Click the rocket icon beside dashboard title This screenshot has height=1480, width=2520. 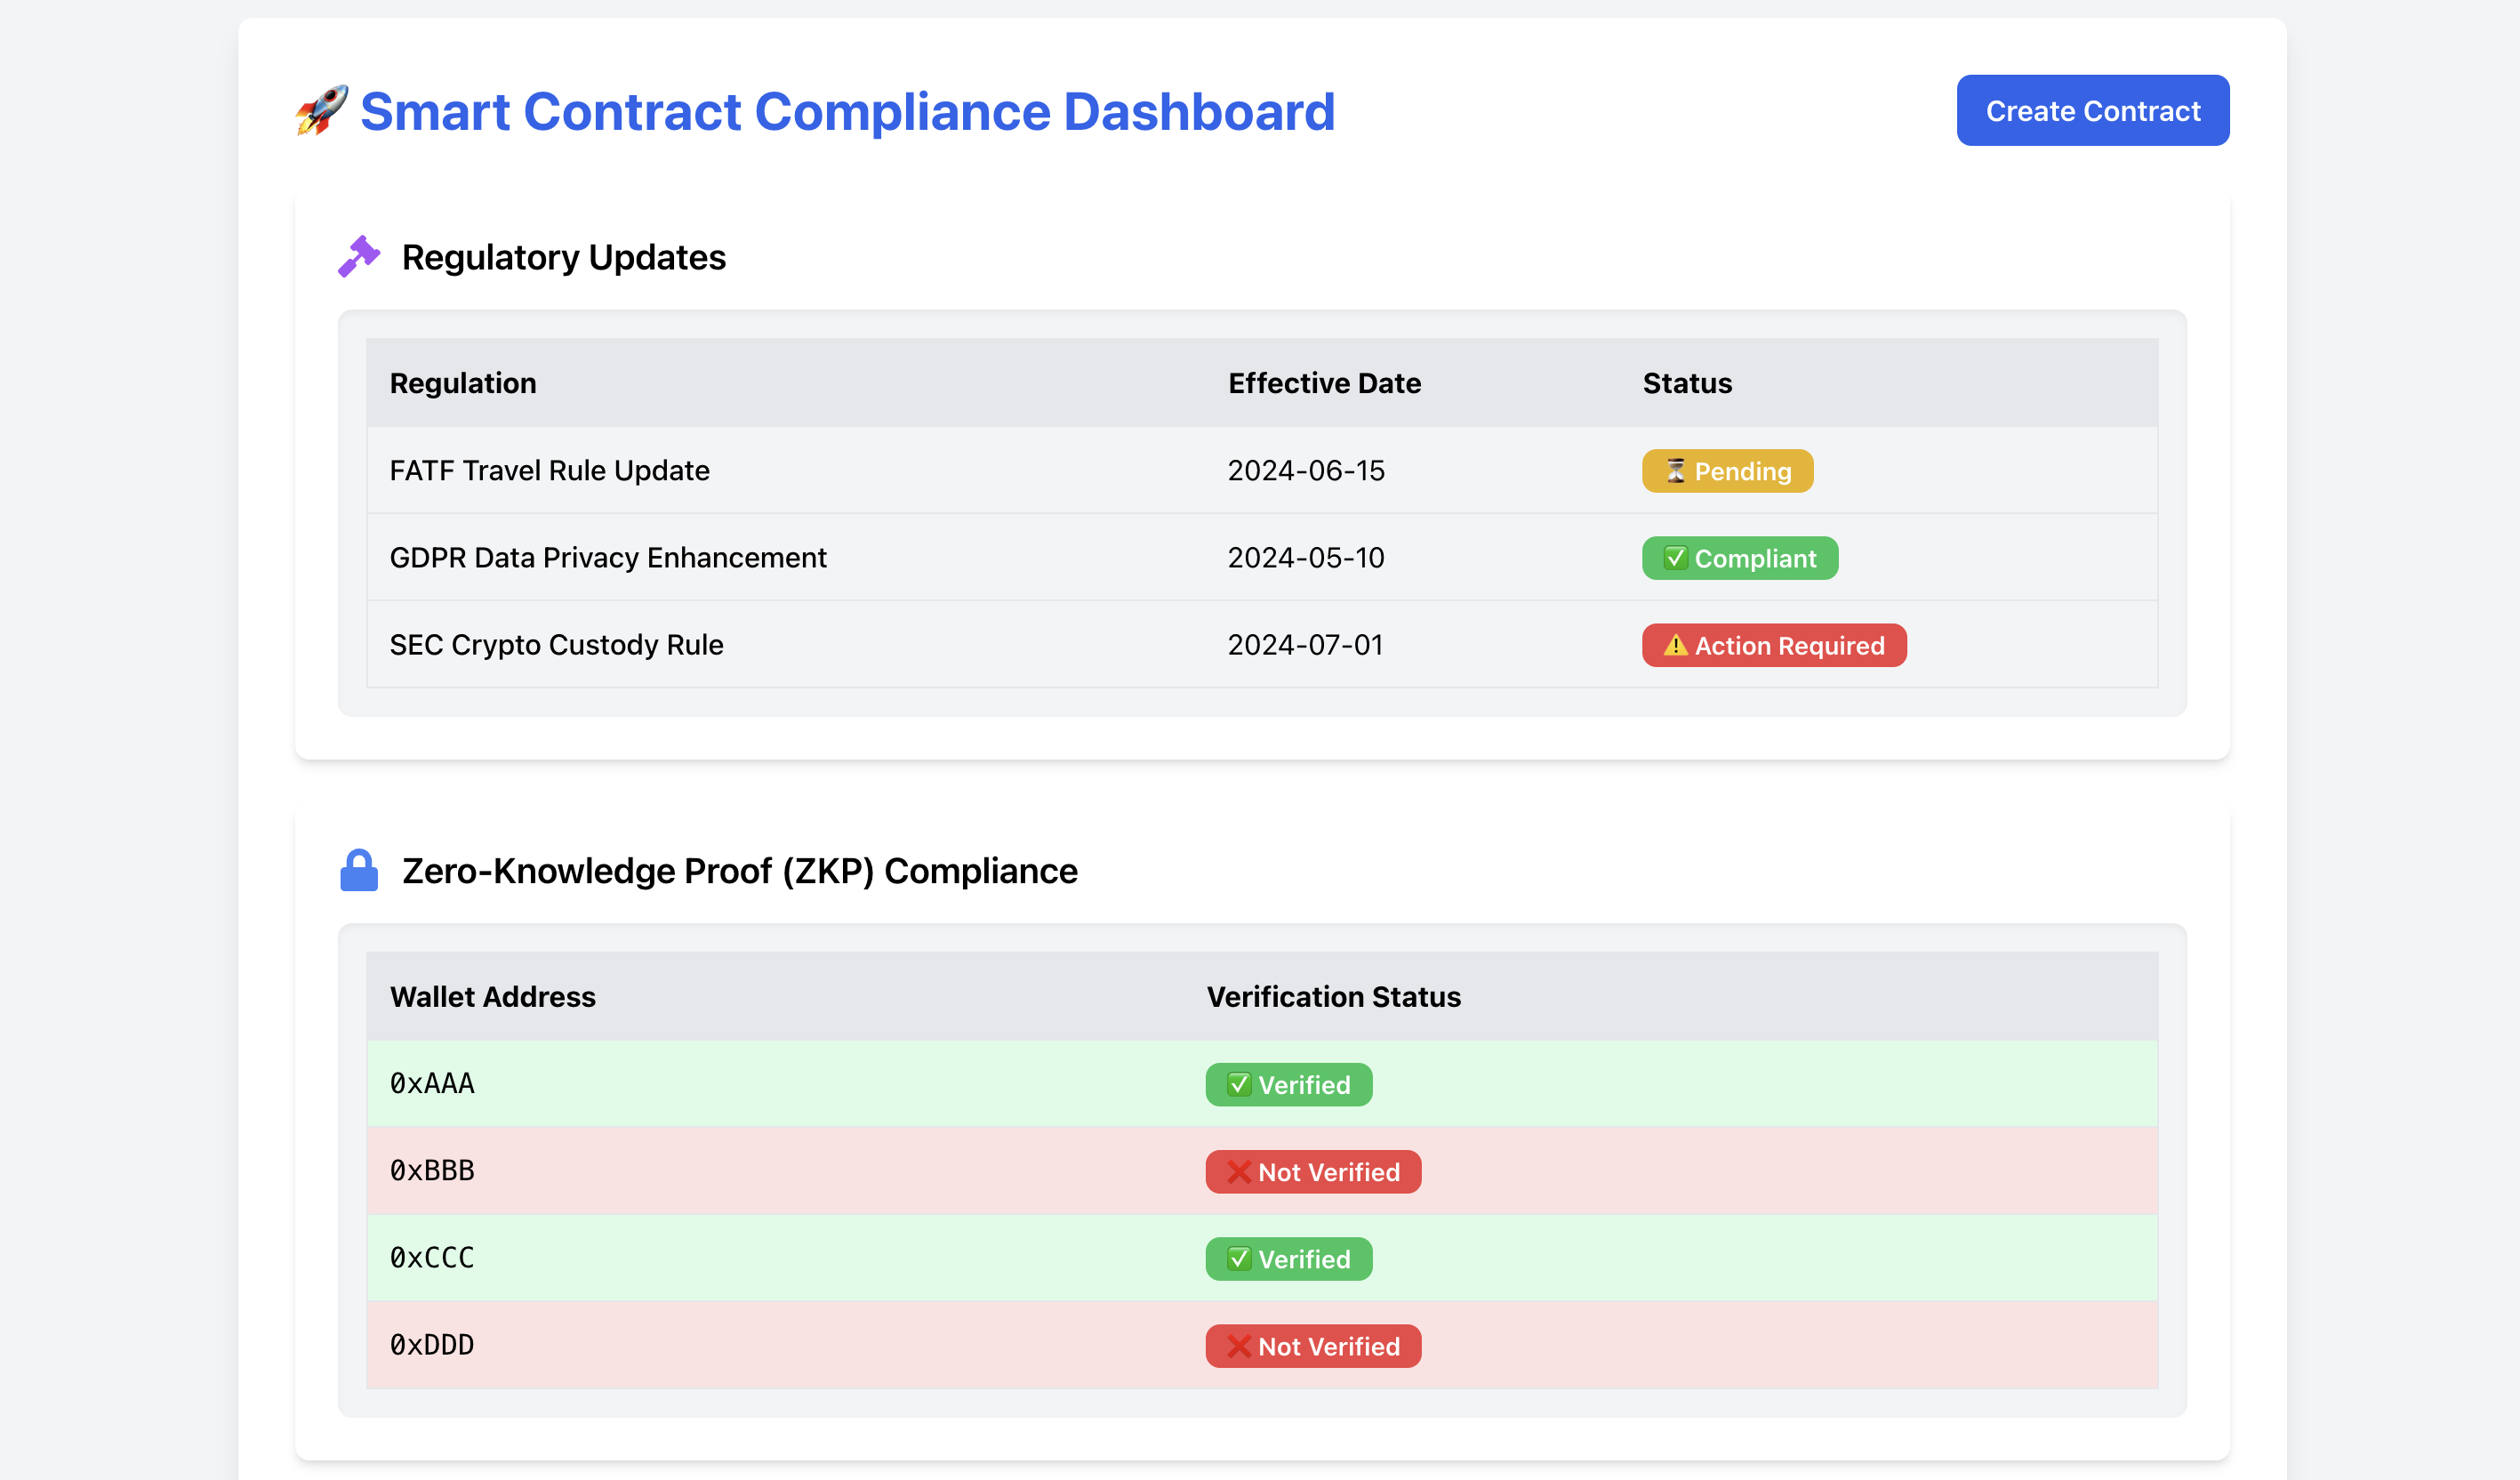[x=322, y=110]
